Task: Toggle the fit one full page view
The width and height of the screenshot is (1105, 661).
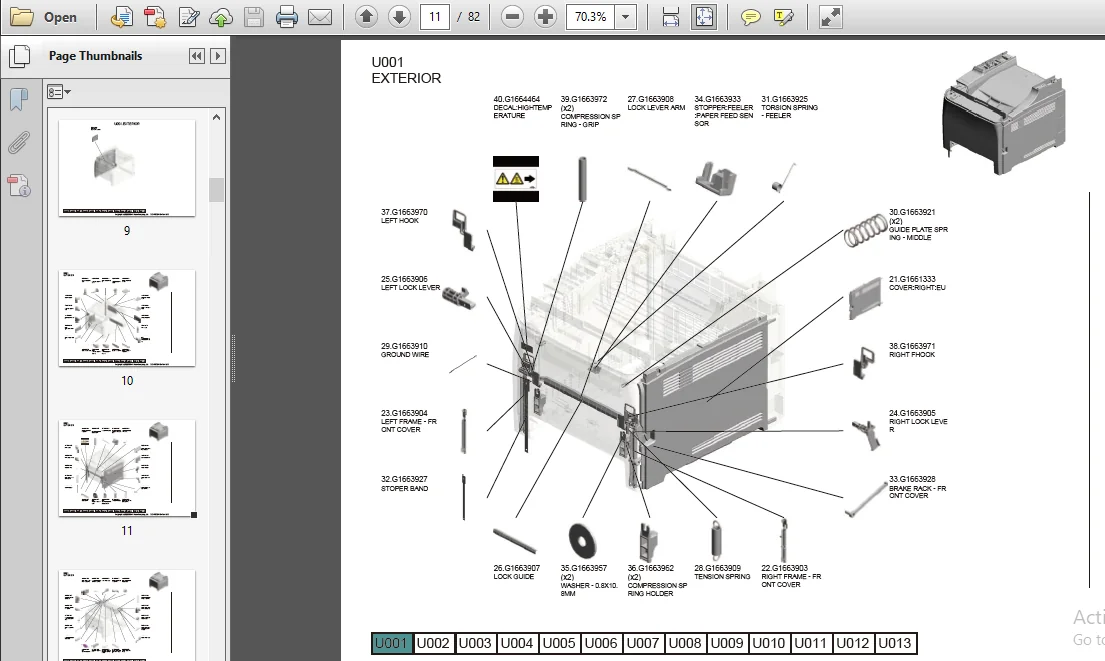Action: tap(704, 17)
